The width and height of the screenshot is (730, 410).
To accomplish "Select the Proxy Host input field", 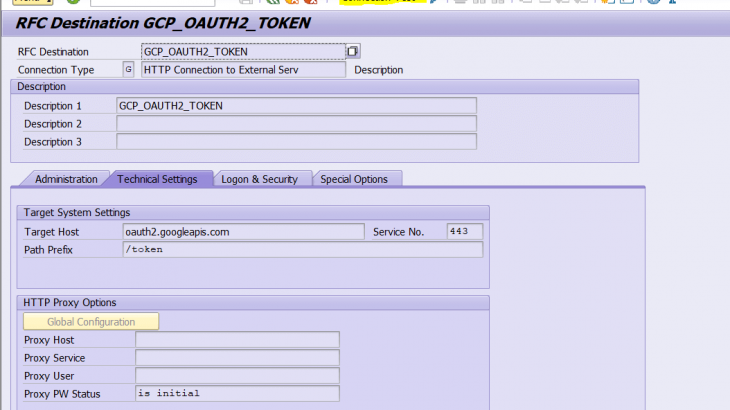I will tap(237, 340).
